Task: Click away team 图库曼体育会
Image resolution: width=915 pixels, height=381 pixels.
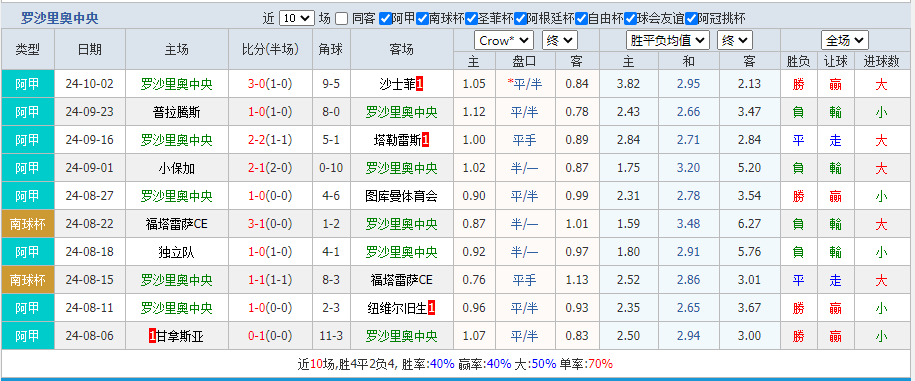Action: coord(401,196)
